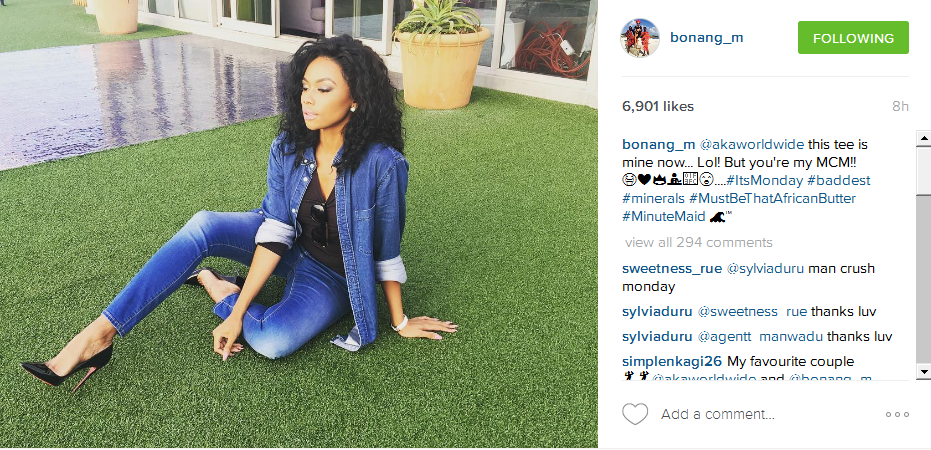Open the #MustBeThatAfricanButter hashtag
The height and width of the screenshot is (450, 931).
pos(772,198)
